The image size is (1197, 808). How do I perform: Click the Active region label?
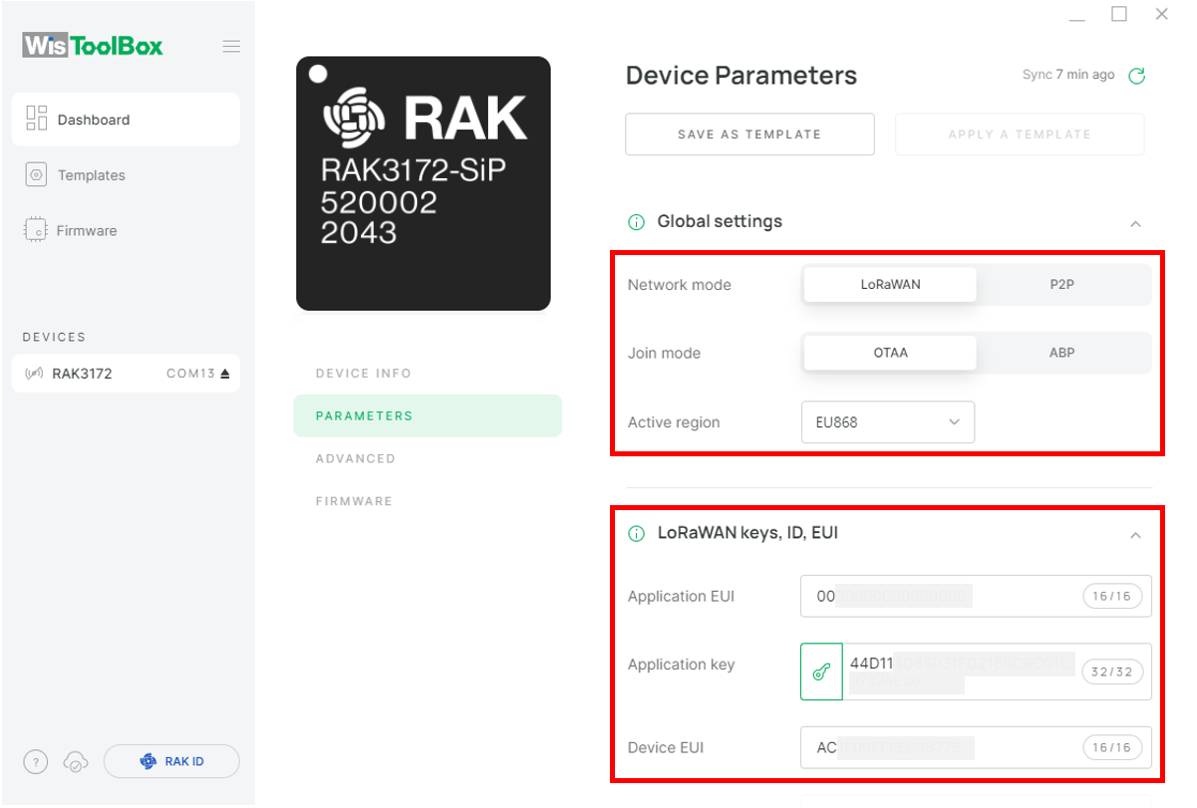click(x=673, y=423)
